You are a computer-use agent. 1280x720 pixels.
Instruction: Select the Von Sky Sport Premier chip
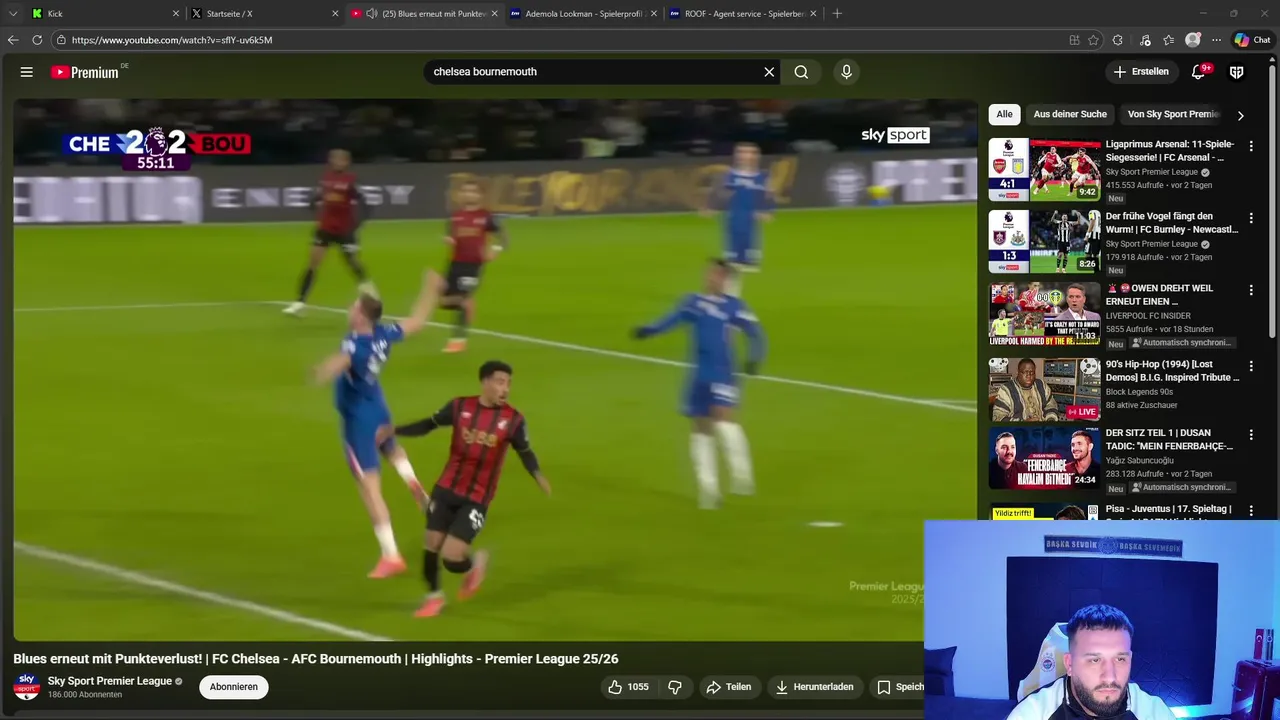1174,114
